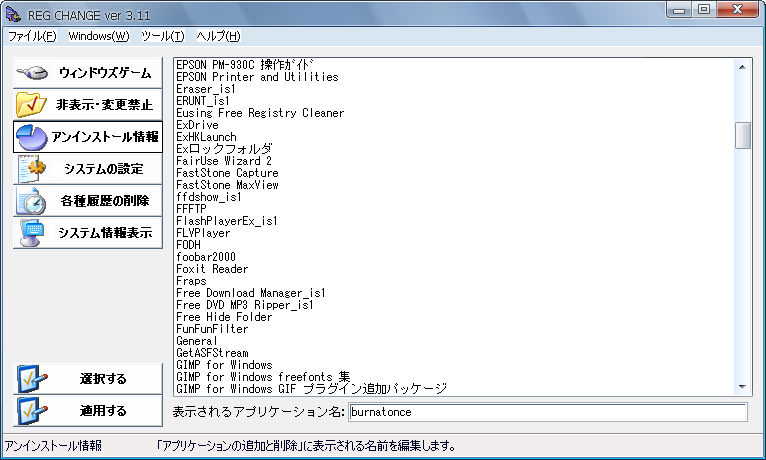Click the REG CHANGE title bar app icon
The height and width of the screenshot is (460, 766).
13,15
